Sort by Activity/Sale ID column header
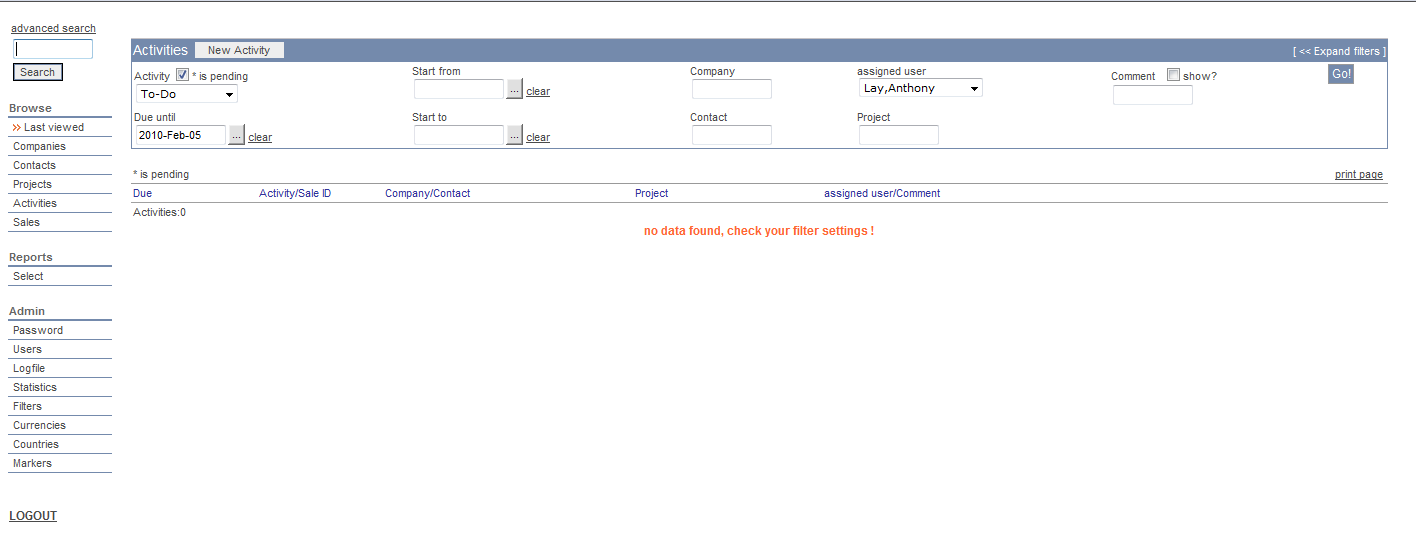 (x=295, y=193)
